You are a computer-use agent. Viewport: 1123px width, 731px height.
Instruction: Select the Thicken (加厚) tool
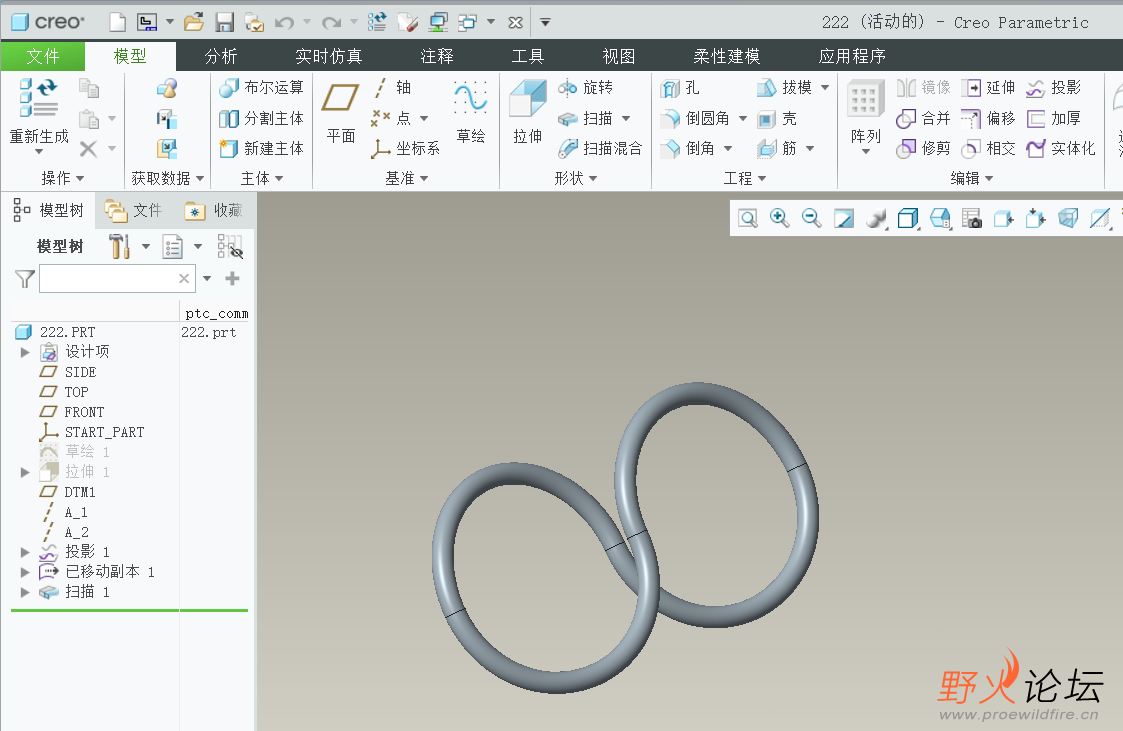coord(1054,118)
